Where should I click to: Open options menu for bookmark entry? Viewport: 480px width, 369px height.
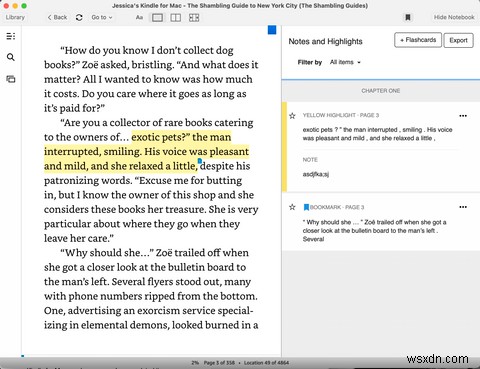click(463, 207)
